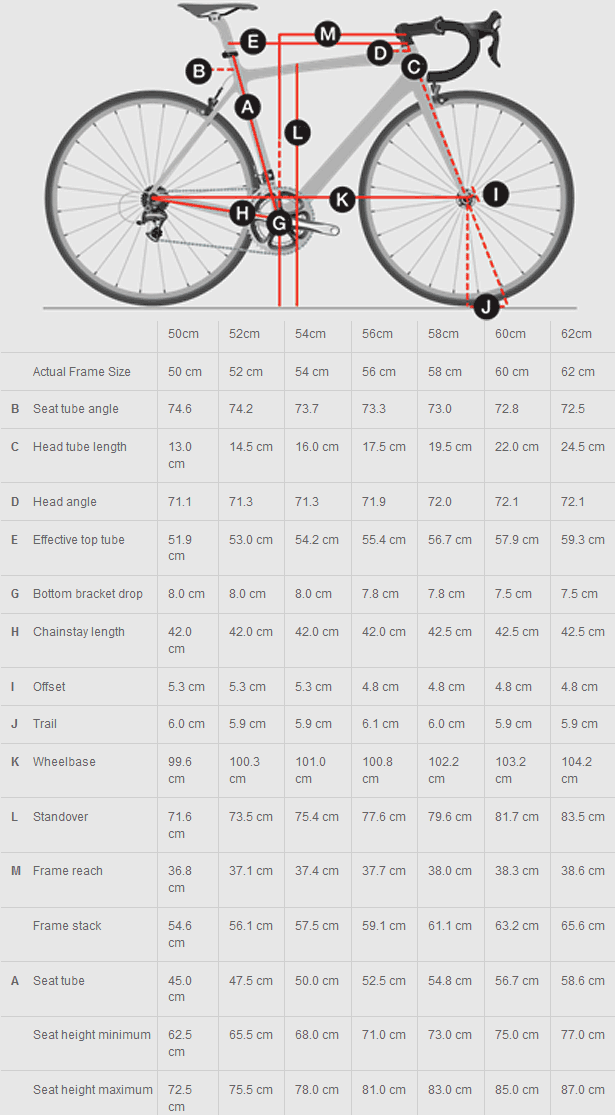Select the H chainstay marker
Image resolution: width=615 pixels, height=1115 pixels.
242,212
